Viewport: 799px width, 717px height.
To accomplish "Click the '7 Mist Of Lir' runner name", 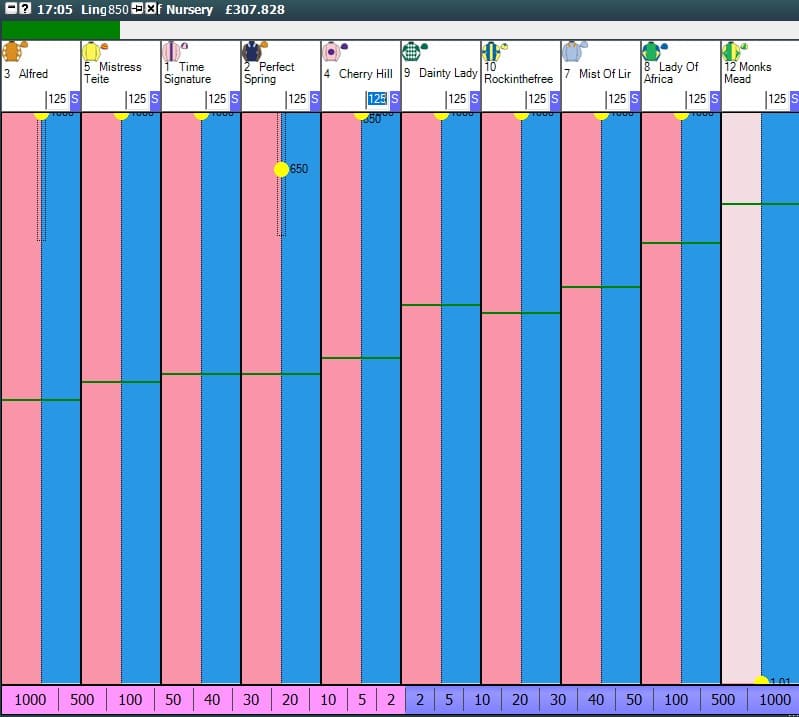I will click(597, 74).
